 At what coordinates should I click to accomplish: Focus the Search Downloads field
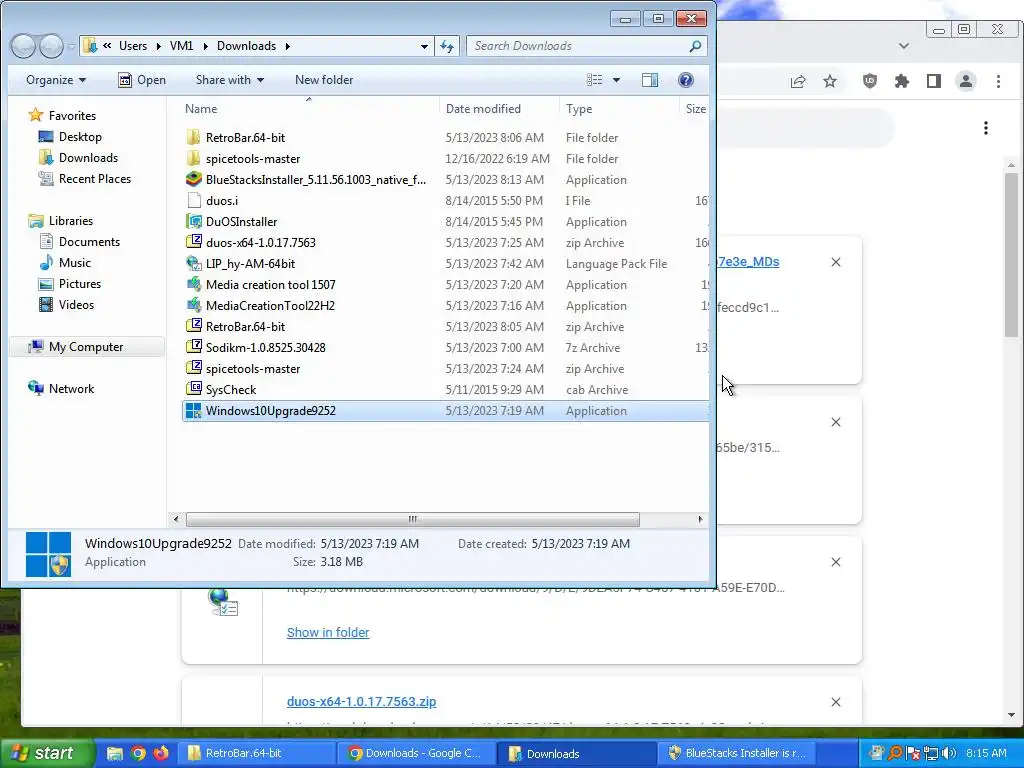click(578, 46)
